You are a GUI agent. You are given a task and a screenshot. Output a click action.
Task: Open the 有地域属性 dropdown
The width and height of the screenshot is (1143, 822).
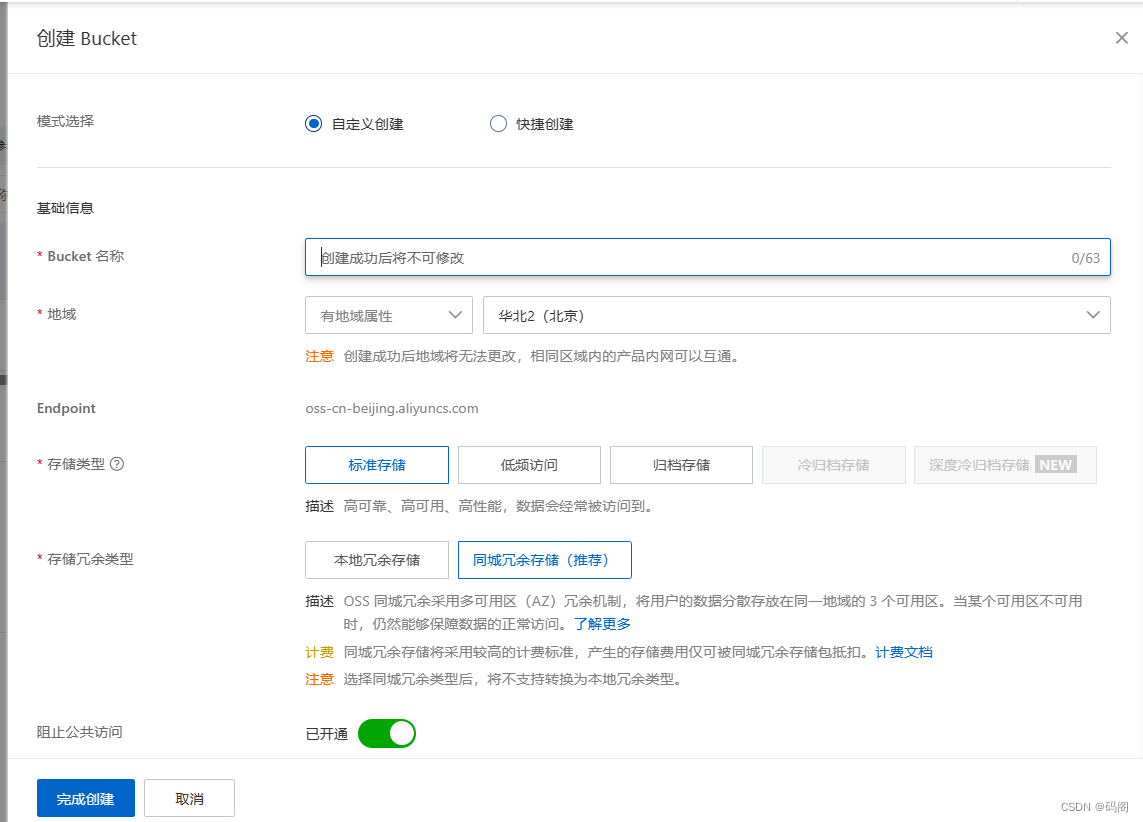coord(388,315)
